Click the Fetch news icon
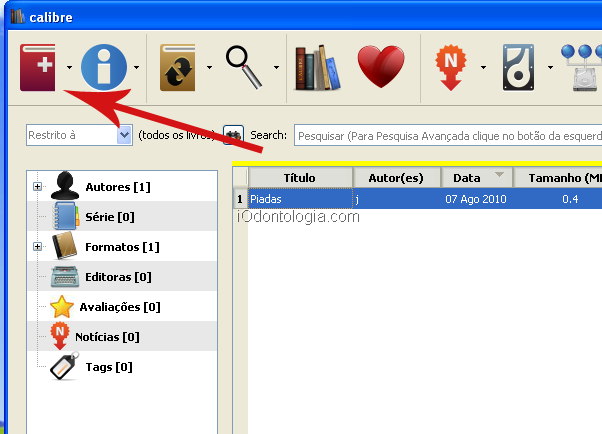 tap(451, 68)
